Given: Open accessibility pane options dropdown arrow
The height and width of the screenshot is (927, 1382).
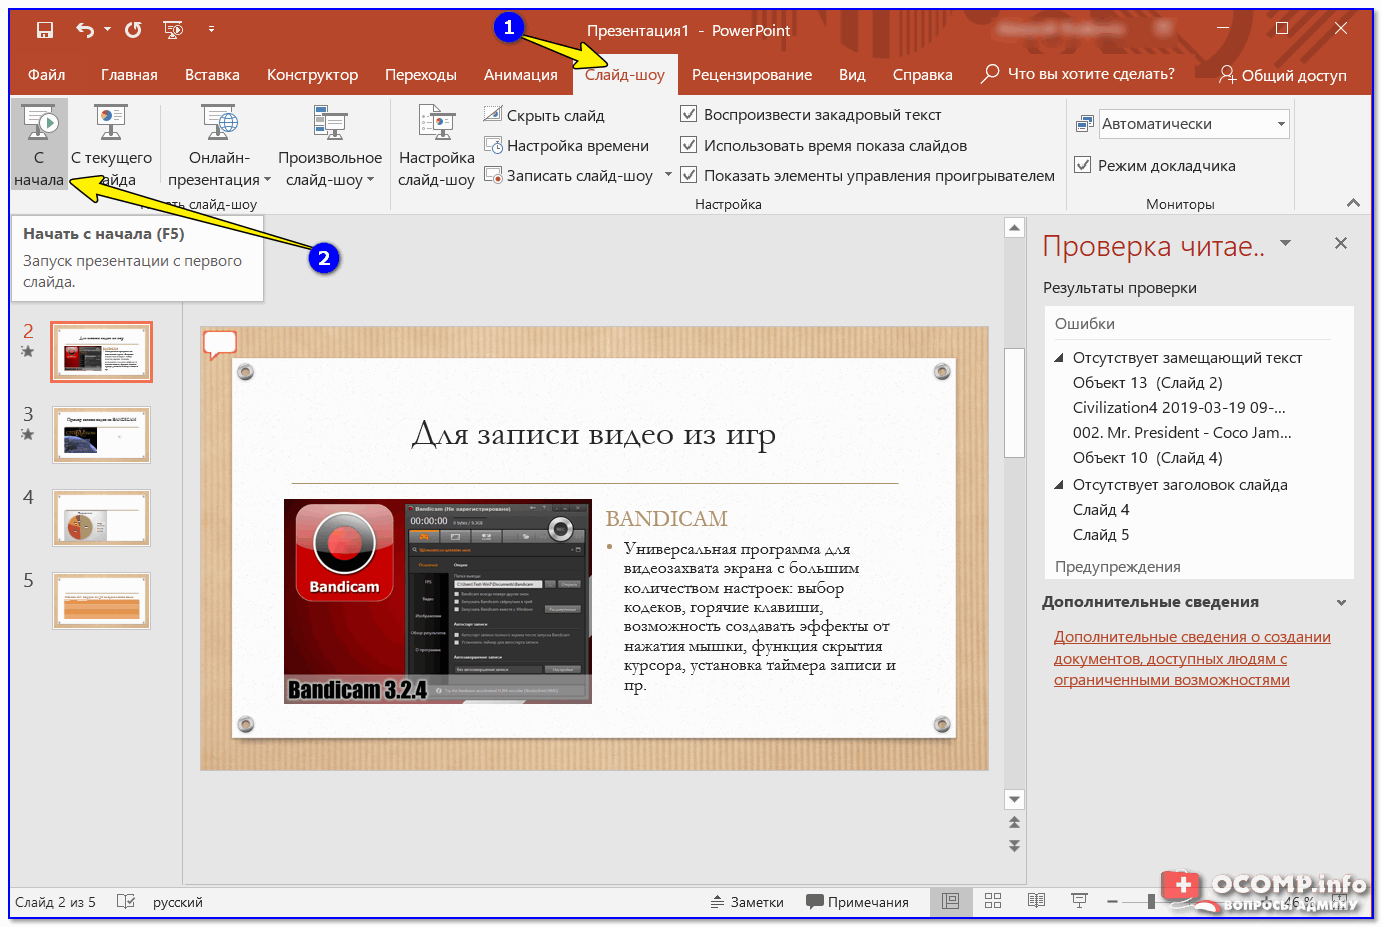Looking at the screenshot, I should coord(1286,243).
